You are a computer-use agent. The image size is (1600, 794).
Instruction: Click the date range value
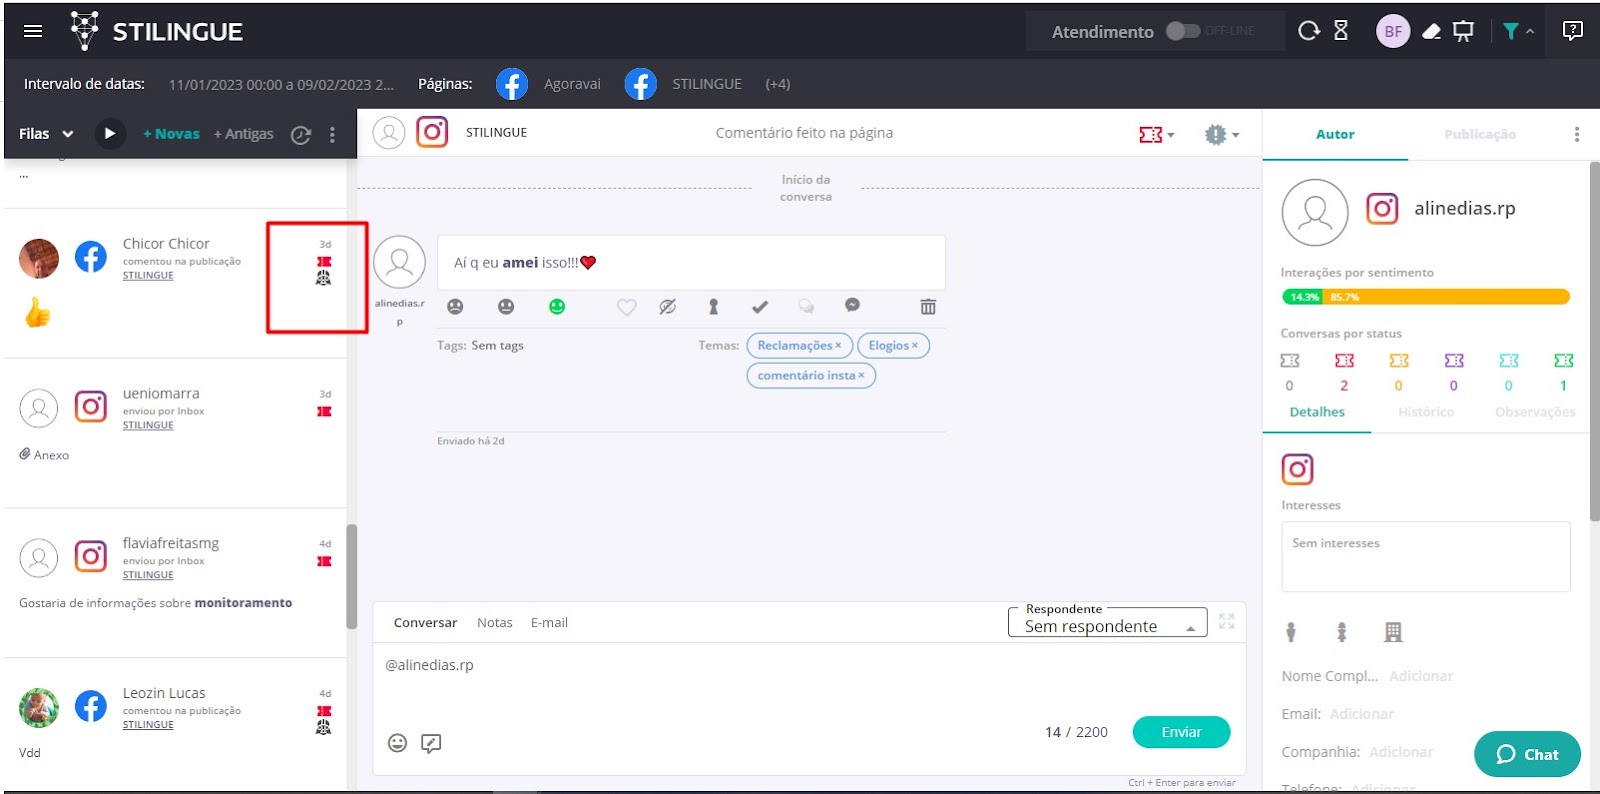[x=281, y=85]
